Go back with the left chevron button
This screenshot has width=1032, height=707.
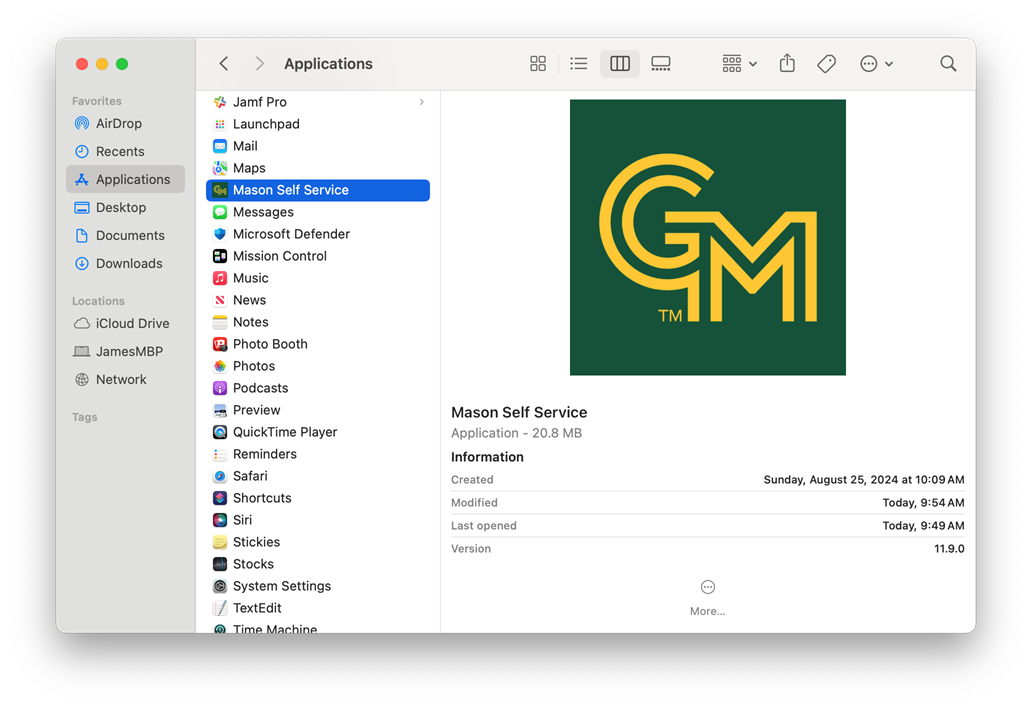pyautogui.click(x=224, y=64)
